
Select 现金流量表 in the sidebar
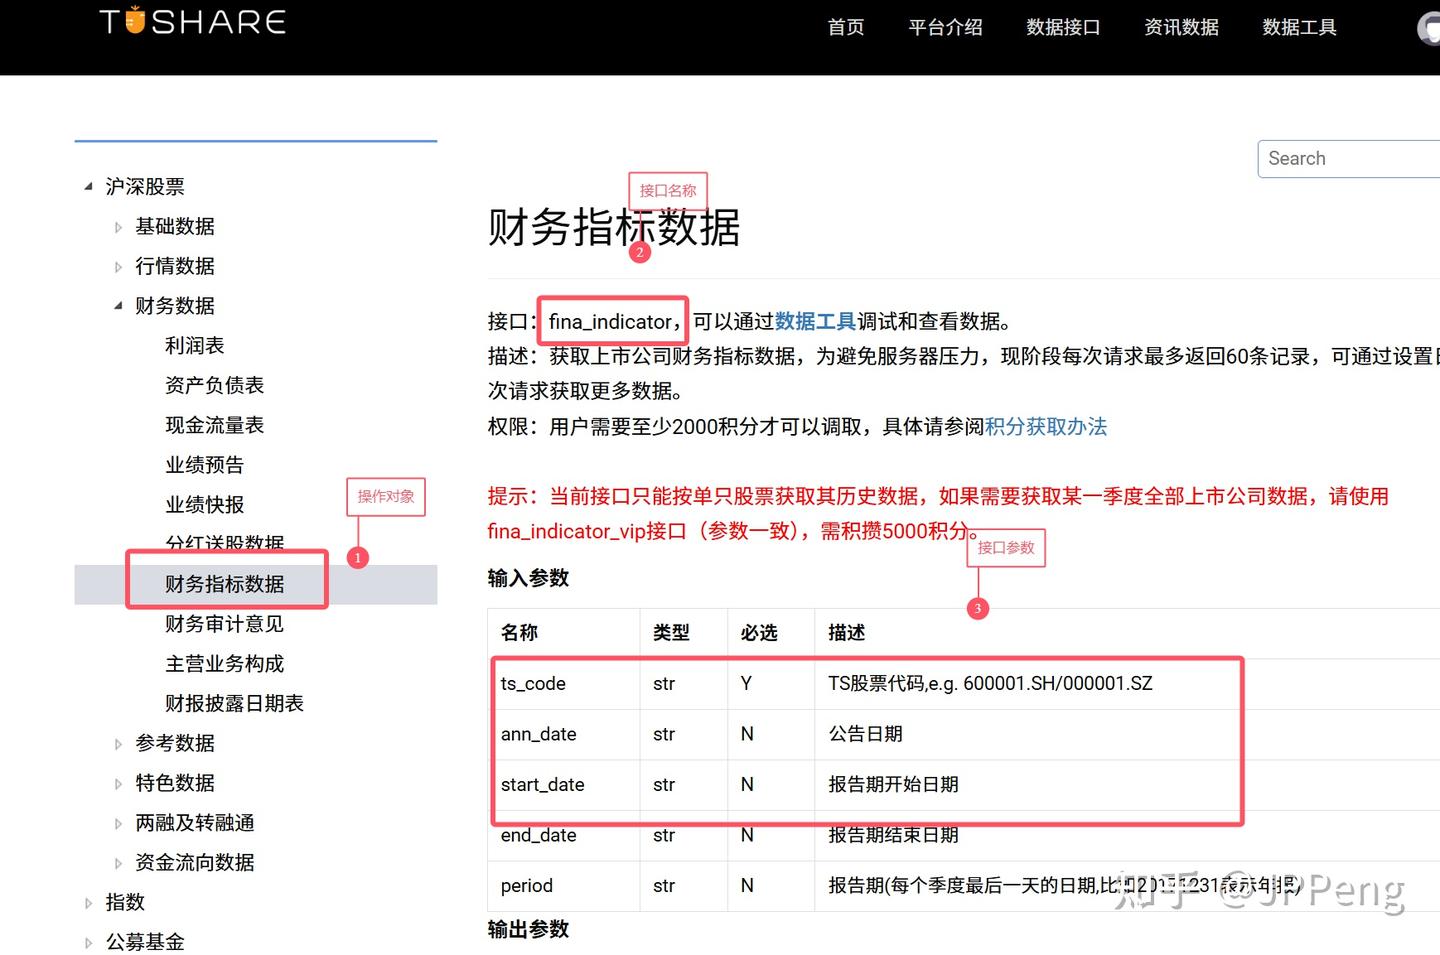(214, 424)
